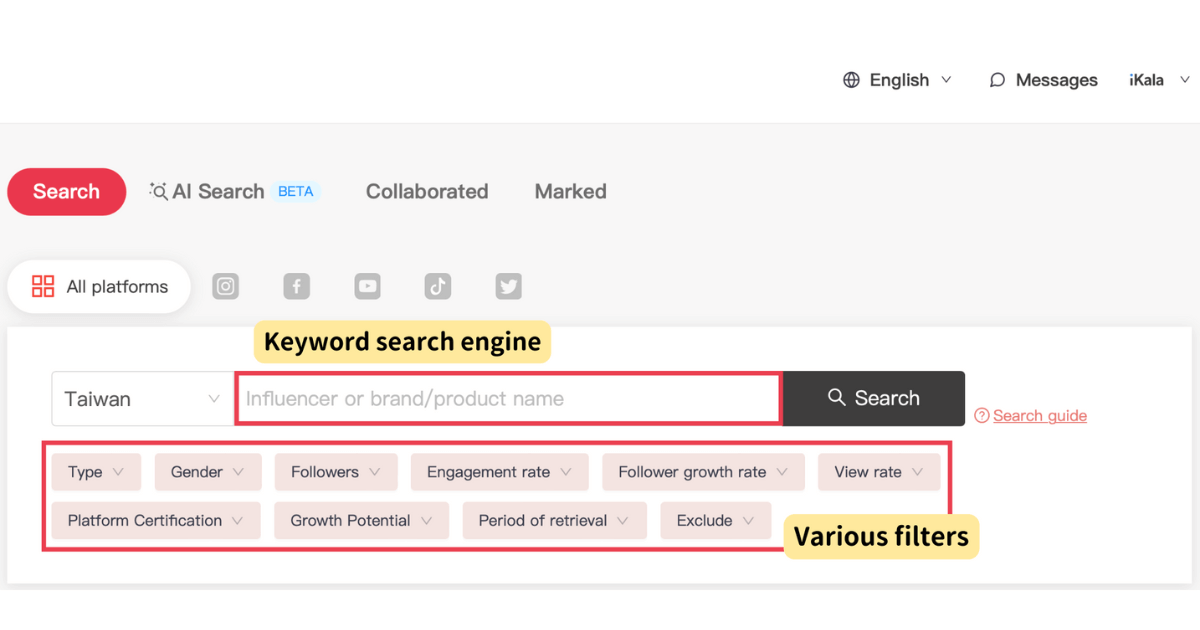The image size is (1200, 630).
Task: Select the red Search tab
Action: point(67,191)
